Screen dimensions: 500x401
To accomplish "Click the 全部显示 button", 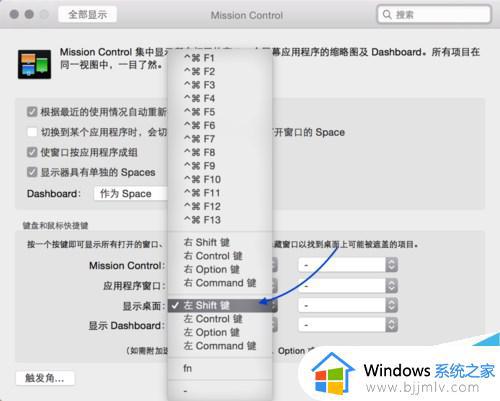I will [87, 14].
